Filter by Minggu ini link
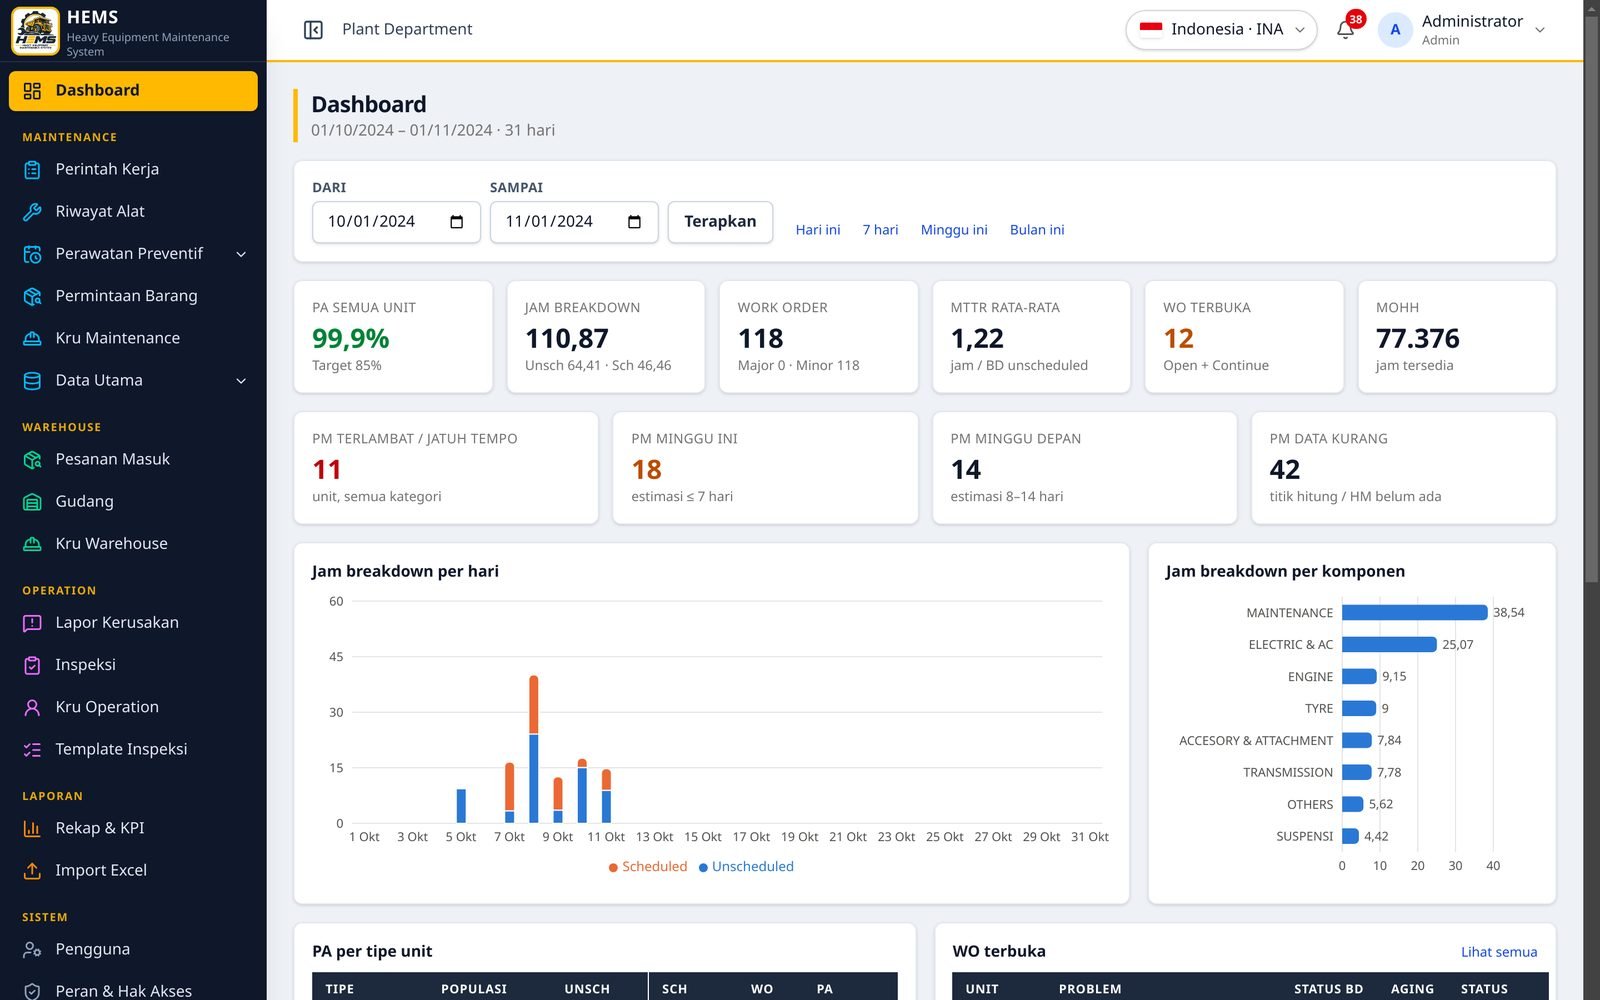 (x=954, y=230)
